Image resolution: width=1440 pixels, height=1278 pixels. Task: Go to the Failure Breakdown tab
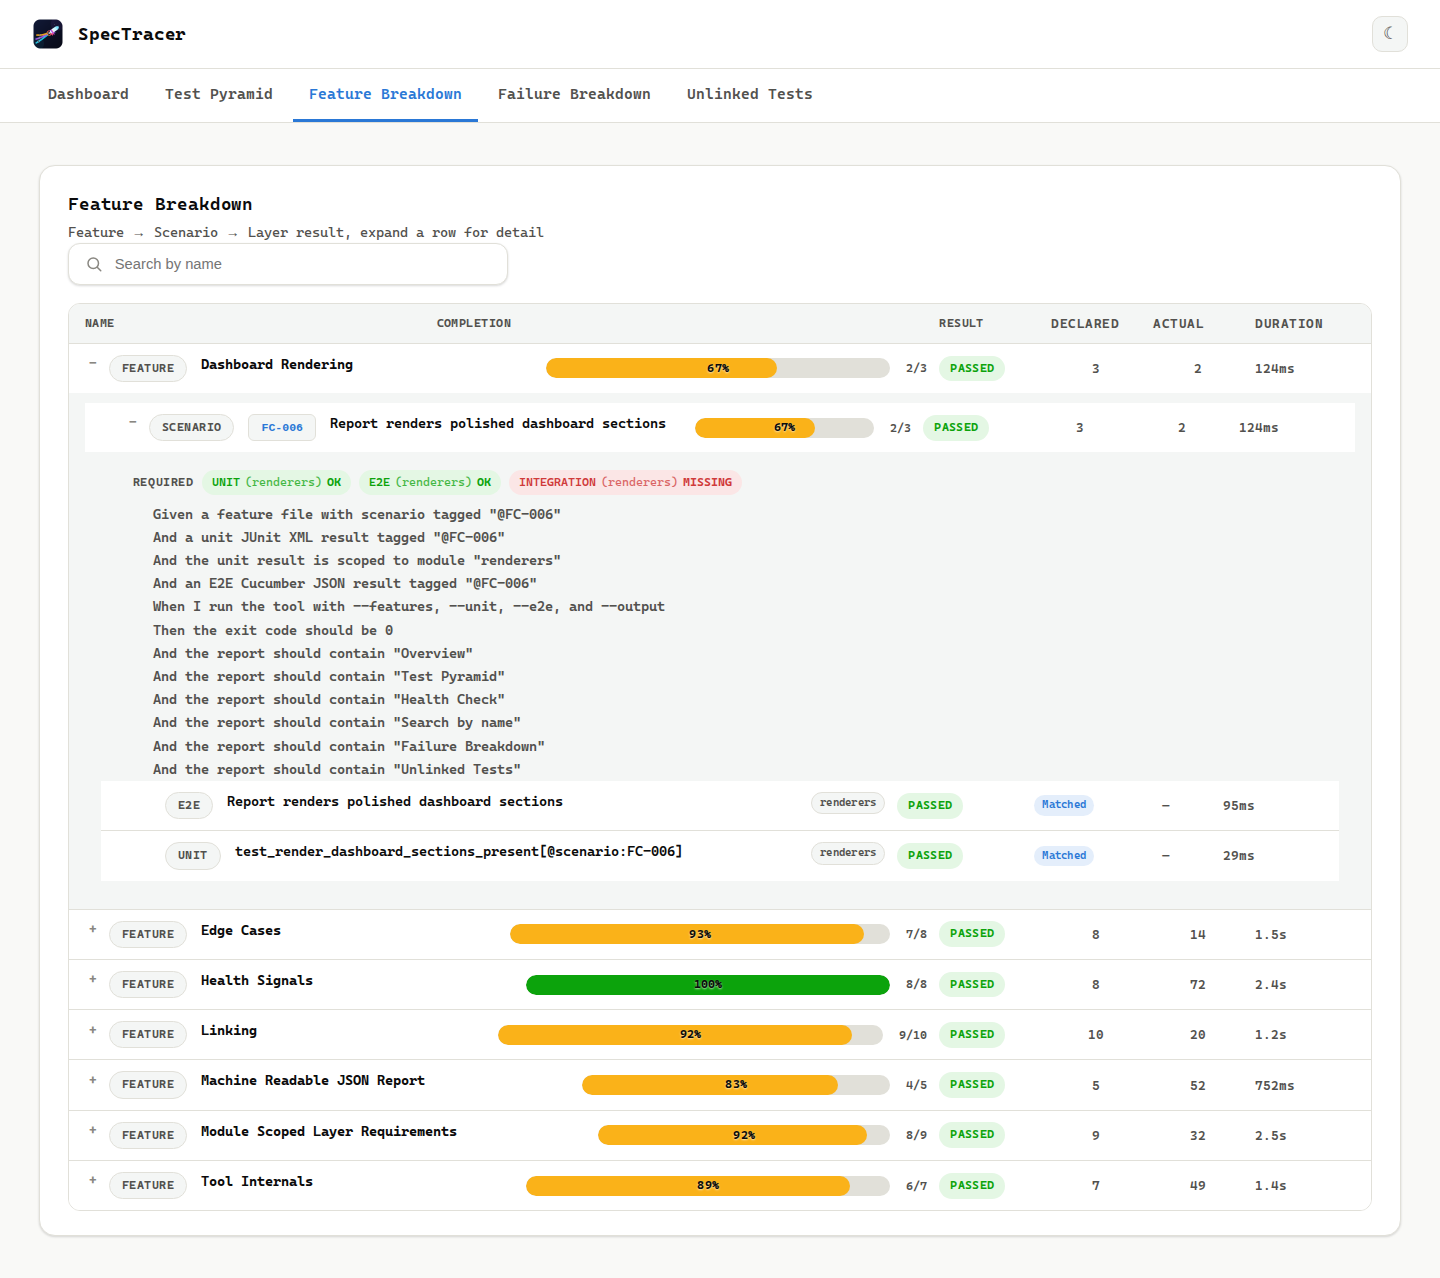coord(574,94)
